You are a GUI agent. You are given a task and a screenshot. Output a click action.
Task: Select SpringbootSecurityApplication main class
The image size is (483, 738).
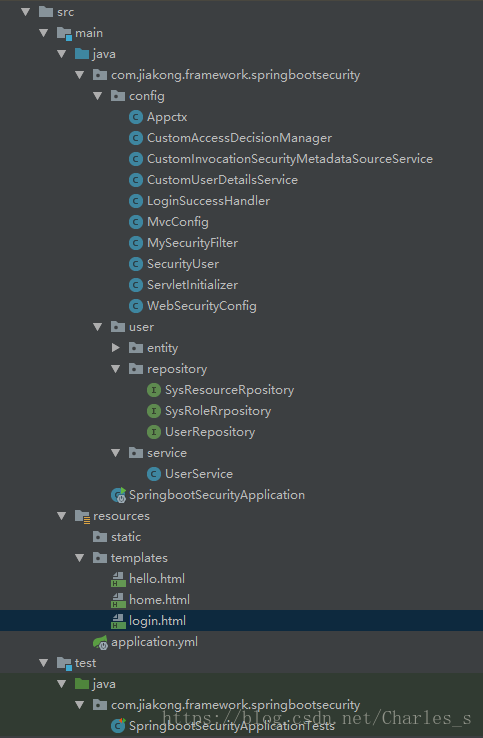[x=217, y=495]
